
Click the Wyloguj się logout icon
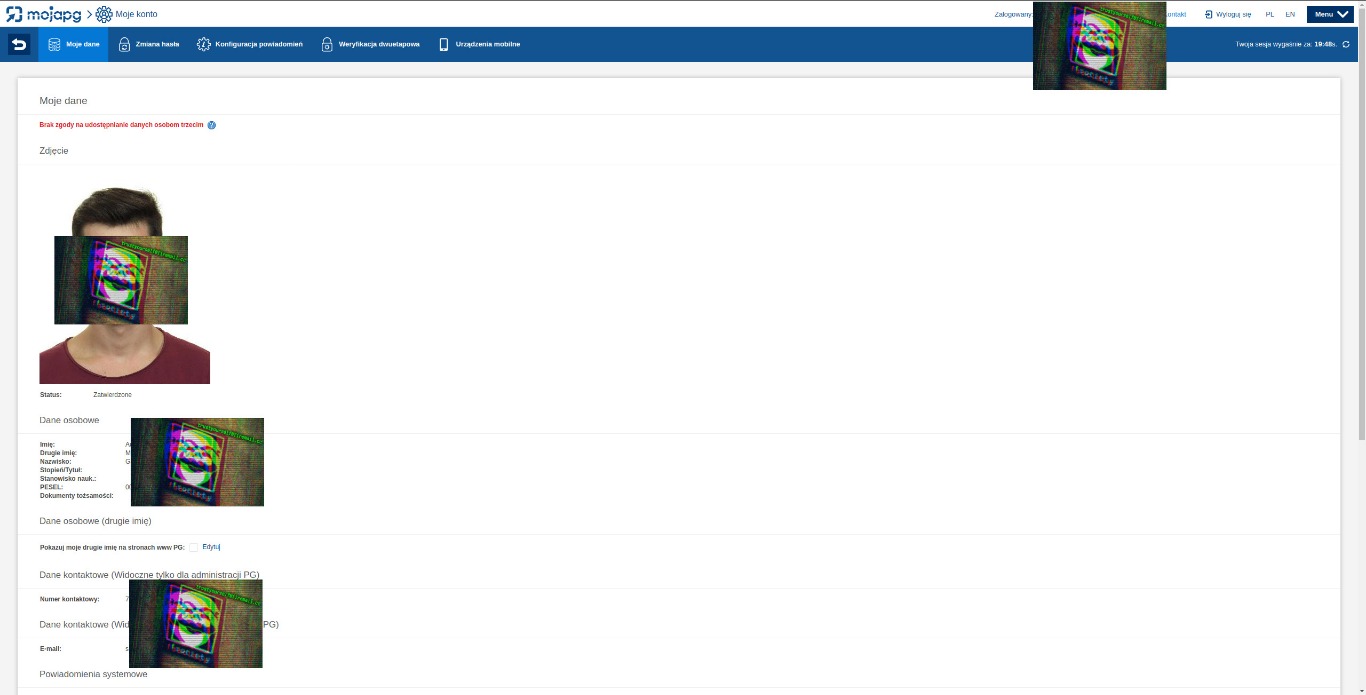coord(1209,15)
